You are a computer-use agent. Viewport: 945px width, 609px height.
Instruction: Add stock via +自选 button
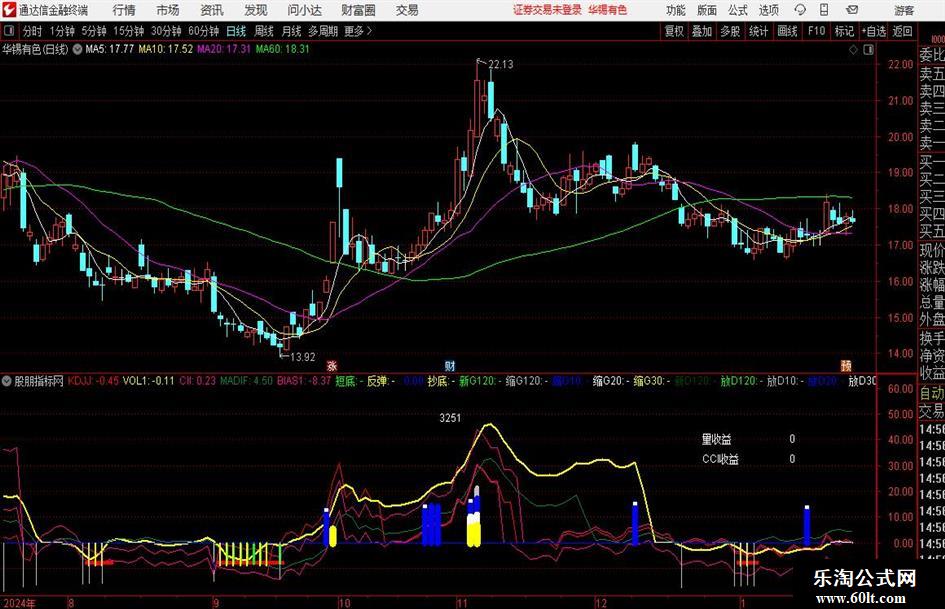click(873, 31)
